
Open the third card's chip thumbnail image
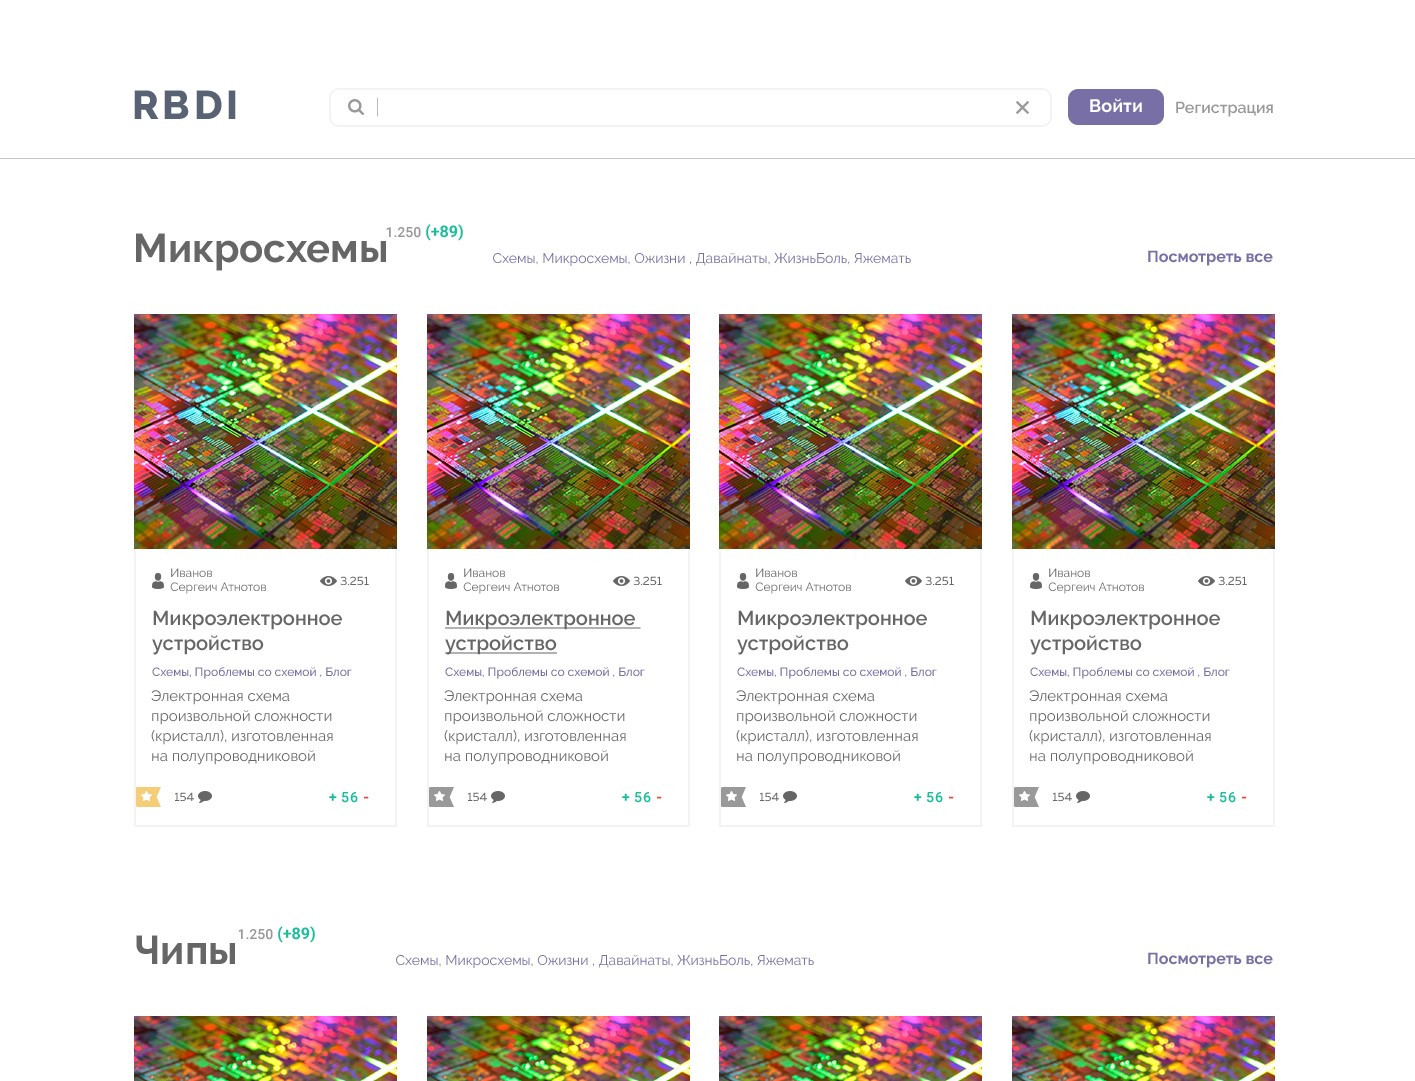click(850, 431)
